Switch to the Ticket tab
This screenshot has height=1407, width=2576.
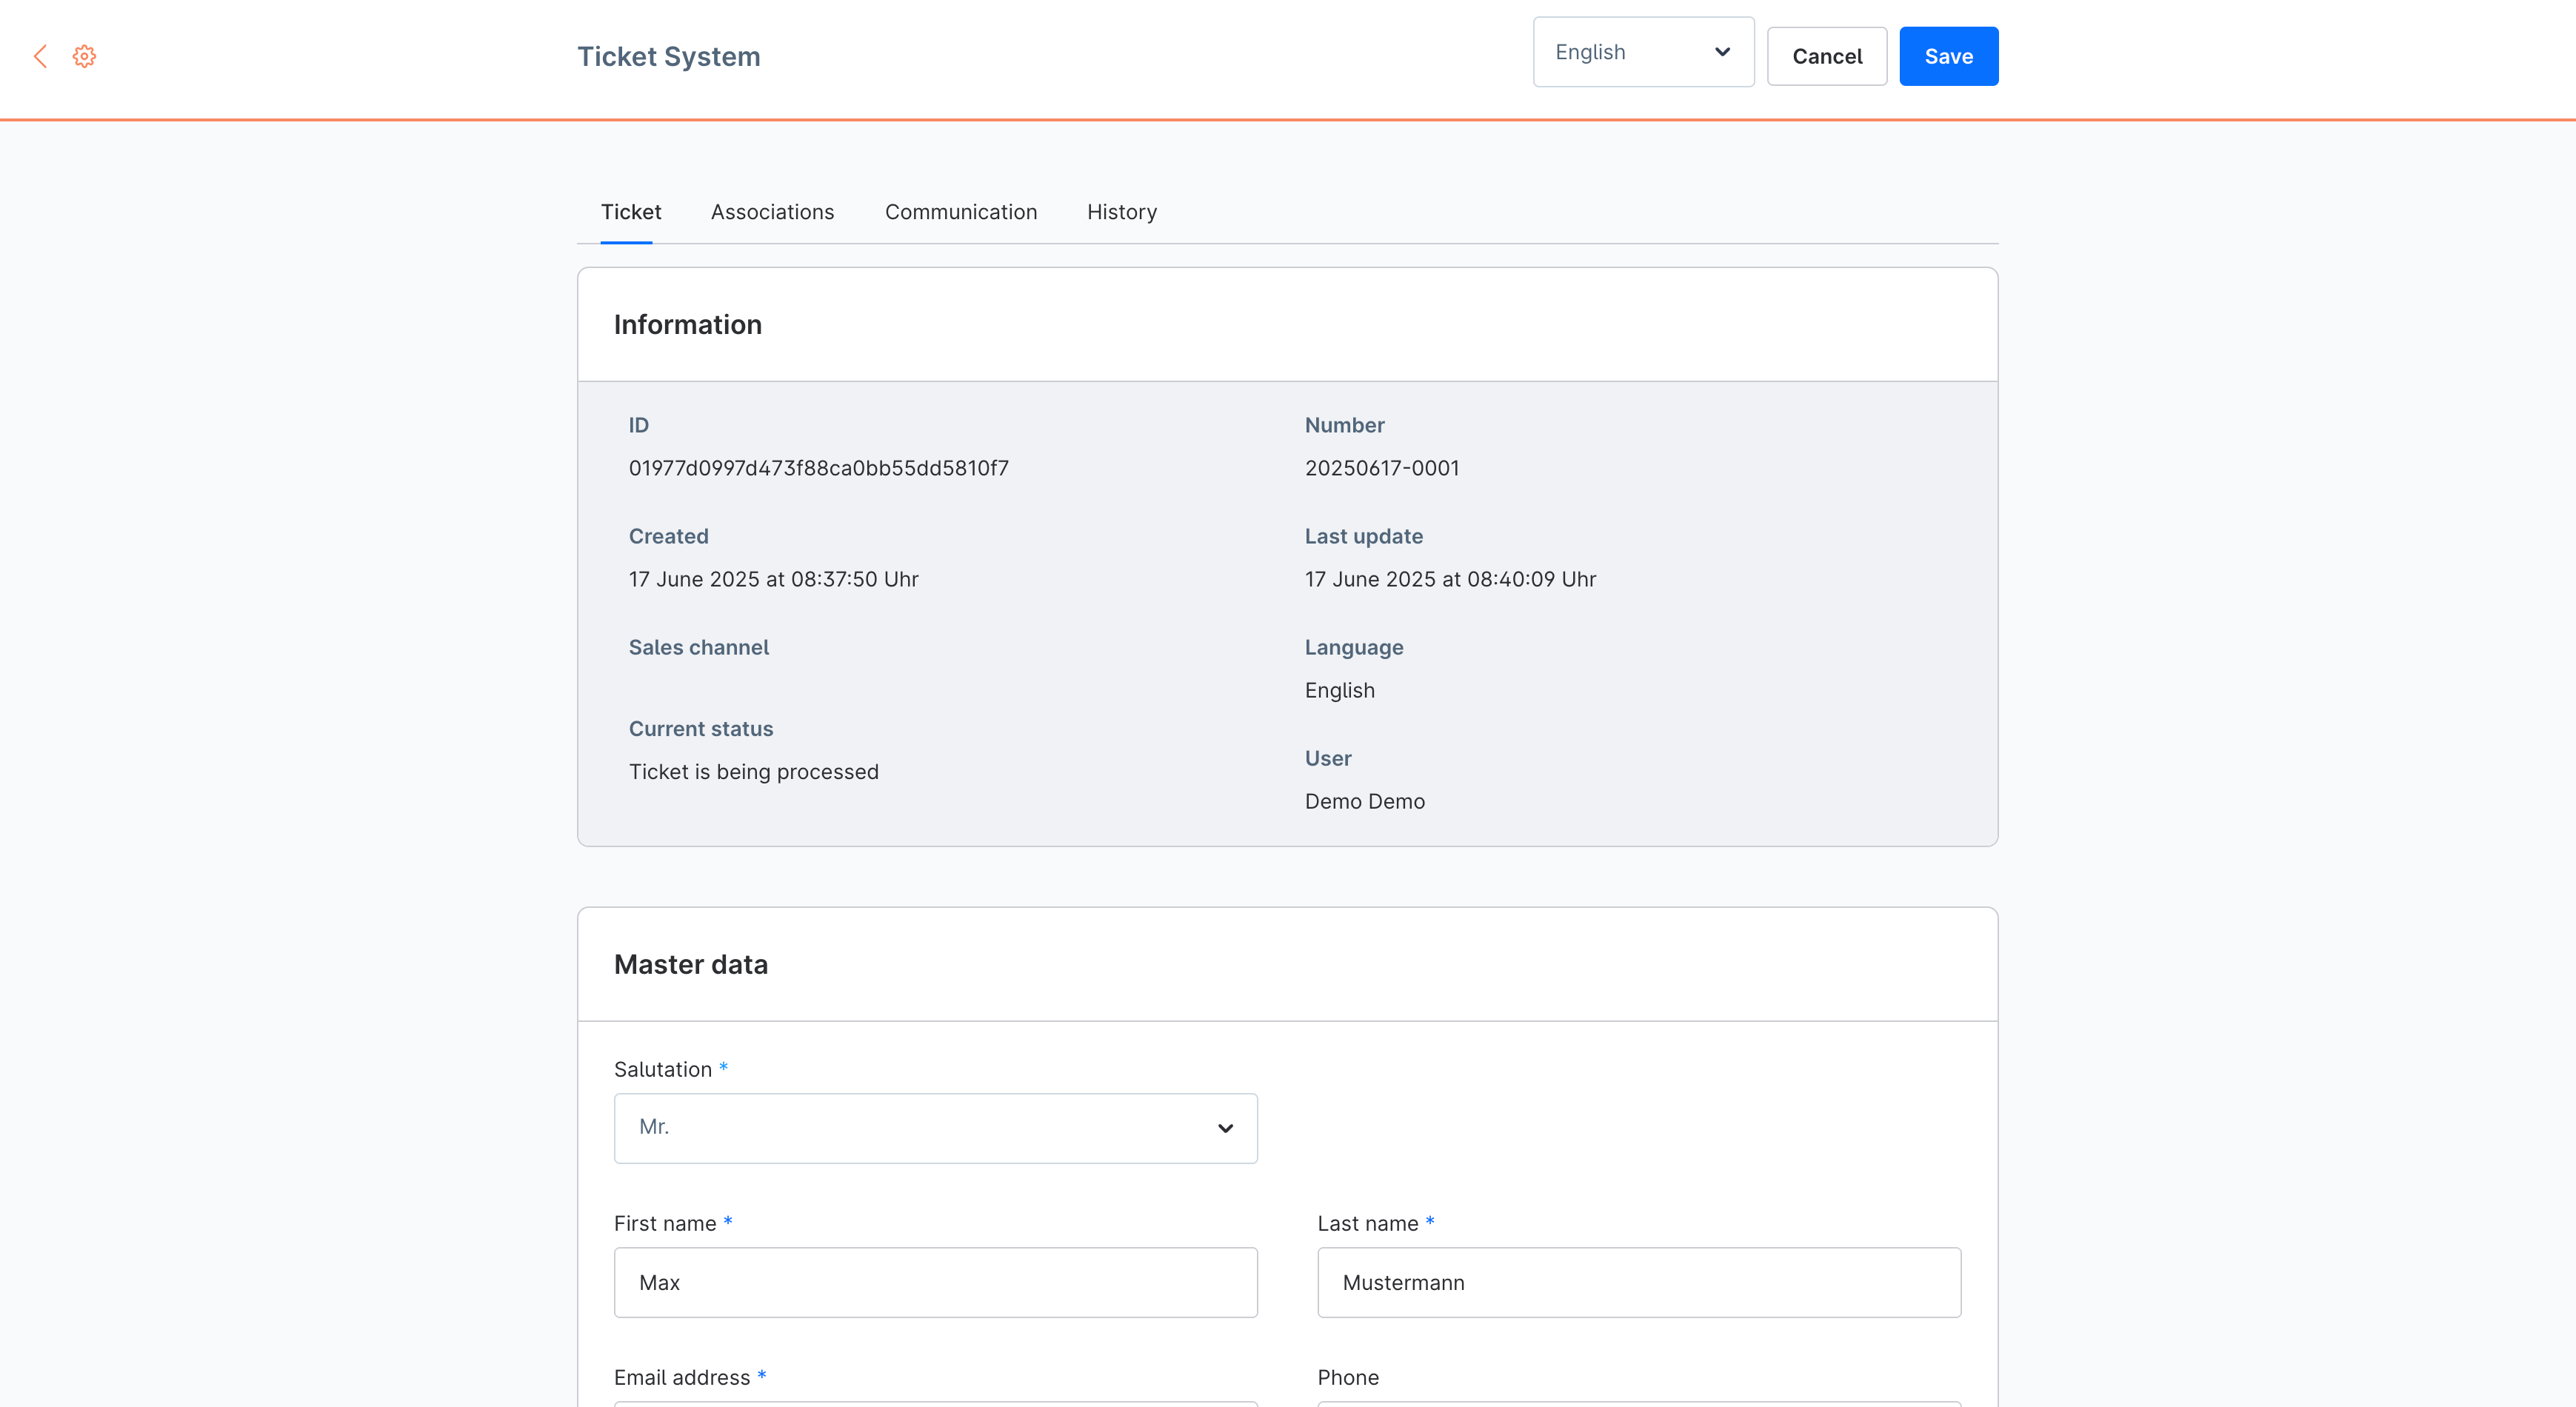coord(630,212)
